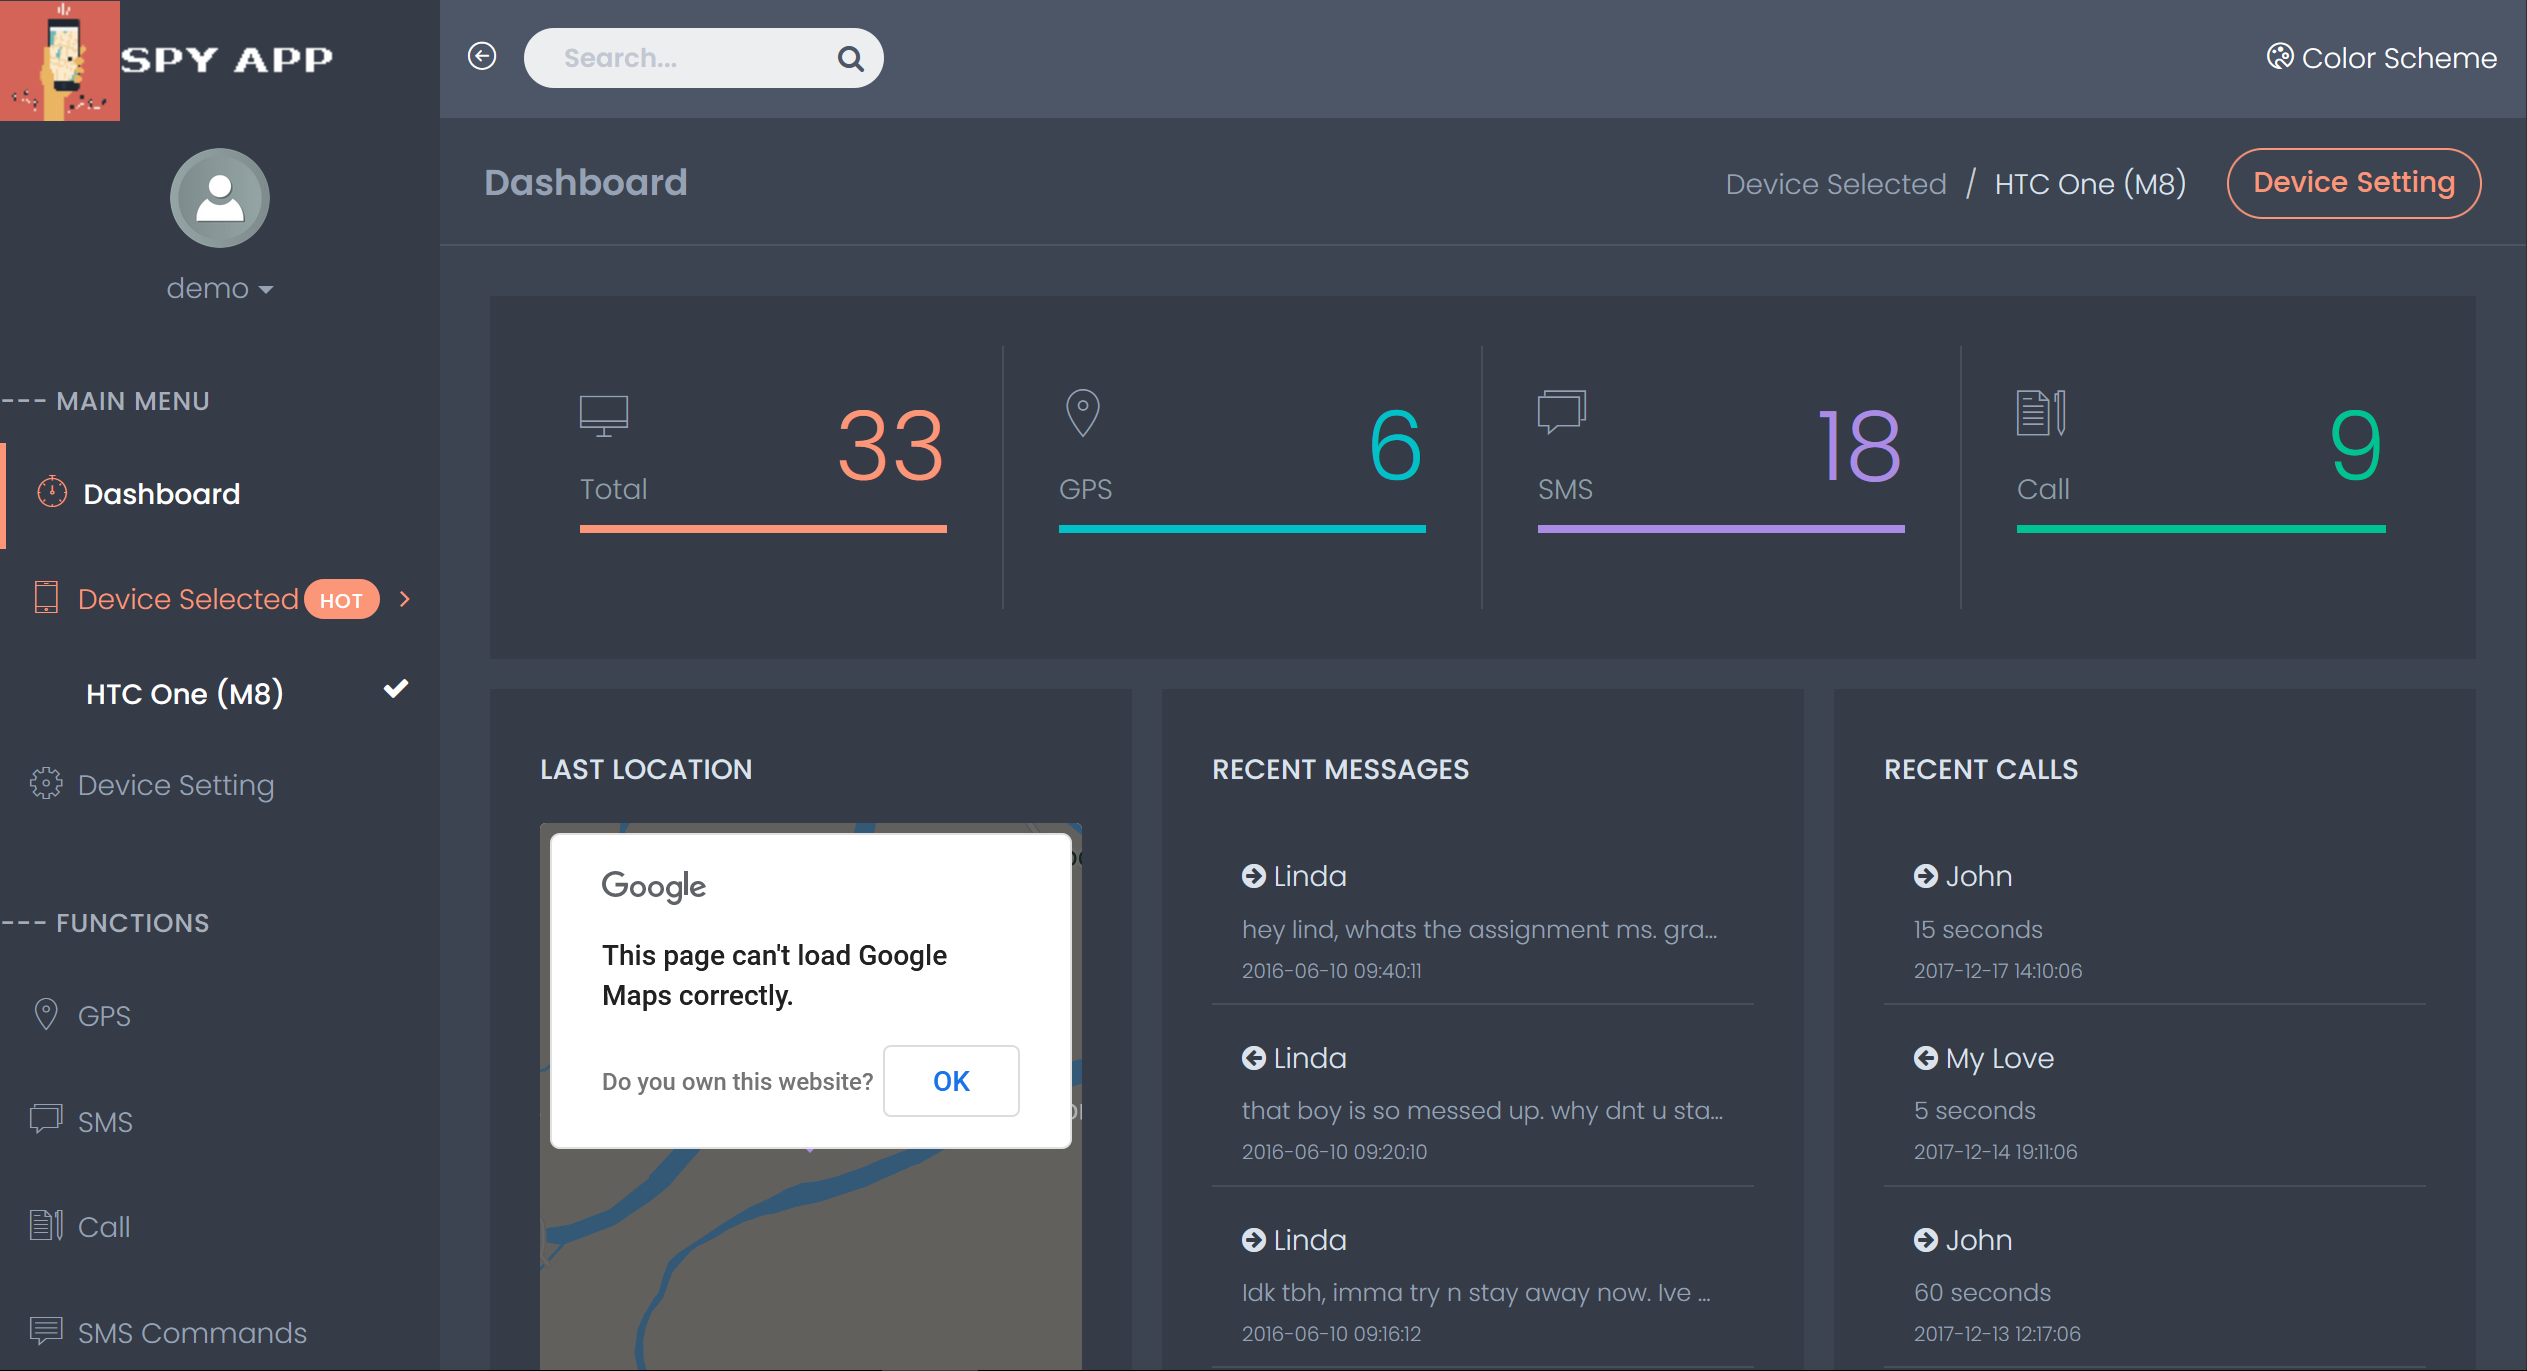Toggle the demo user dropdown arrow
The width and height of the screenshot is (2527, 1371).
pyautogui.click(x=258, y=287)
